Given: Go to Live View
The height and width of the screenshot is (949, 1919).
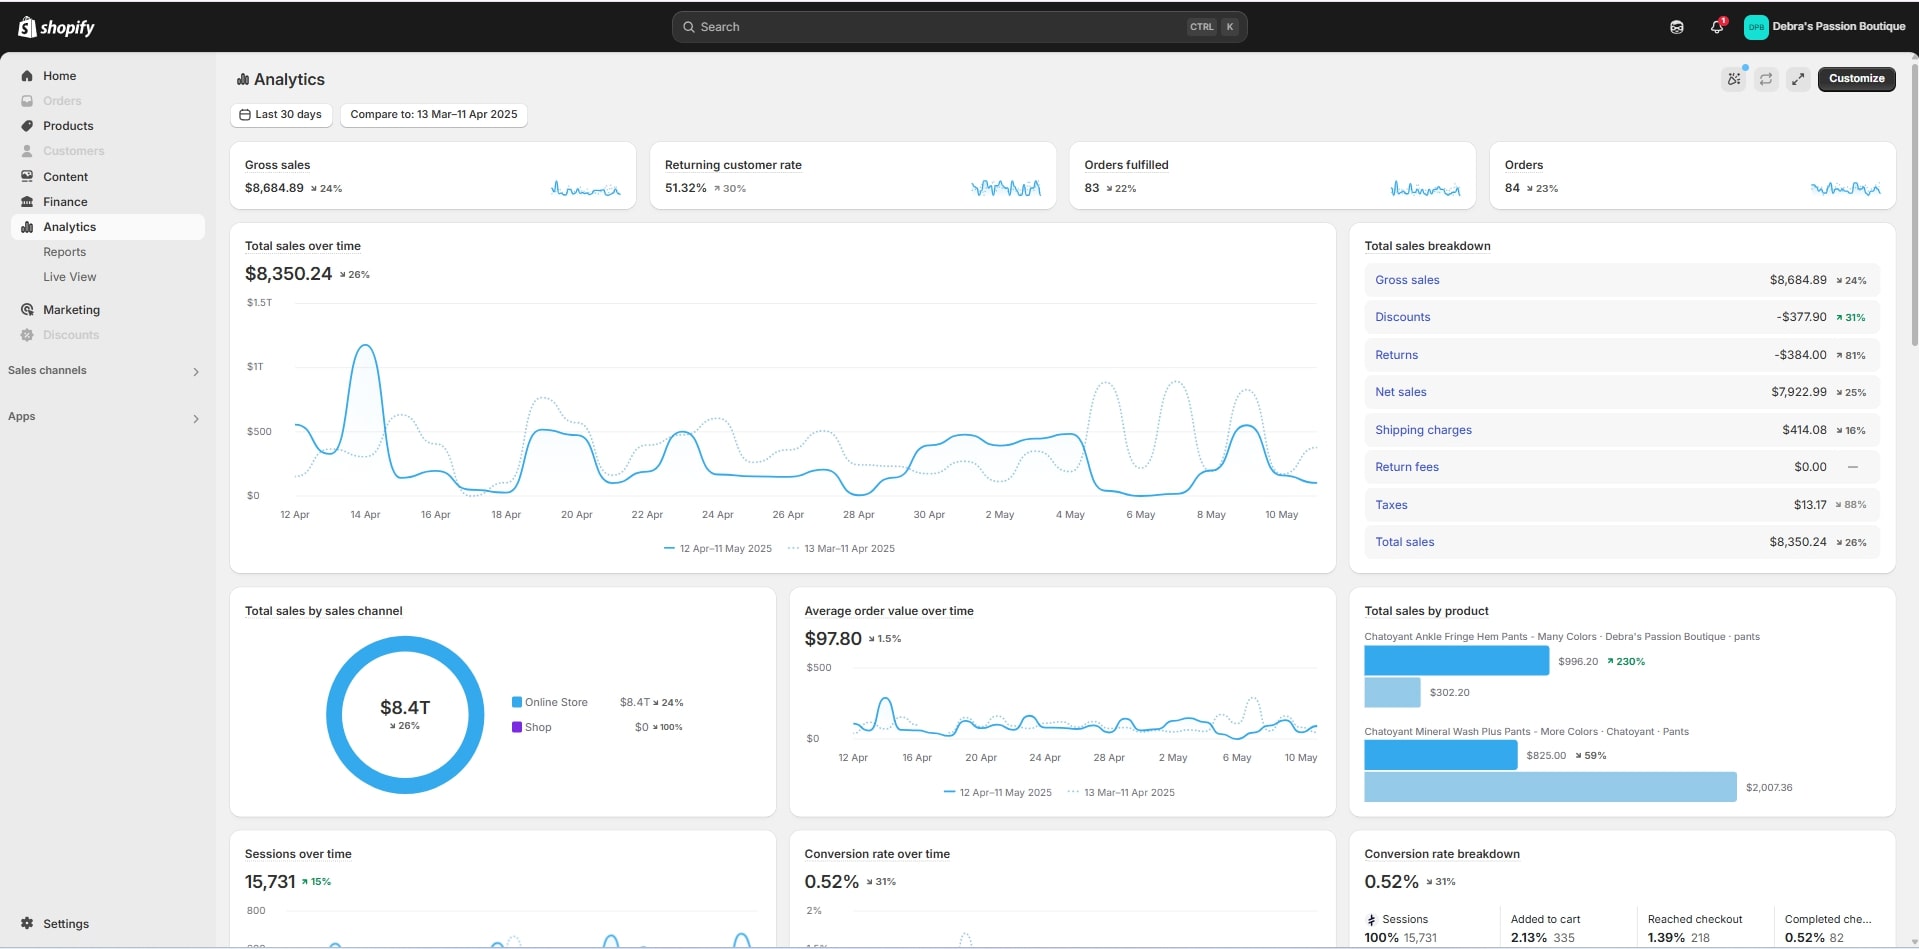Looking at the screenshot, I should coord(69,277).
